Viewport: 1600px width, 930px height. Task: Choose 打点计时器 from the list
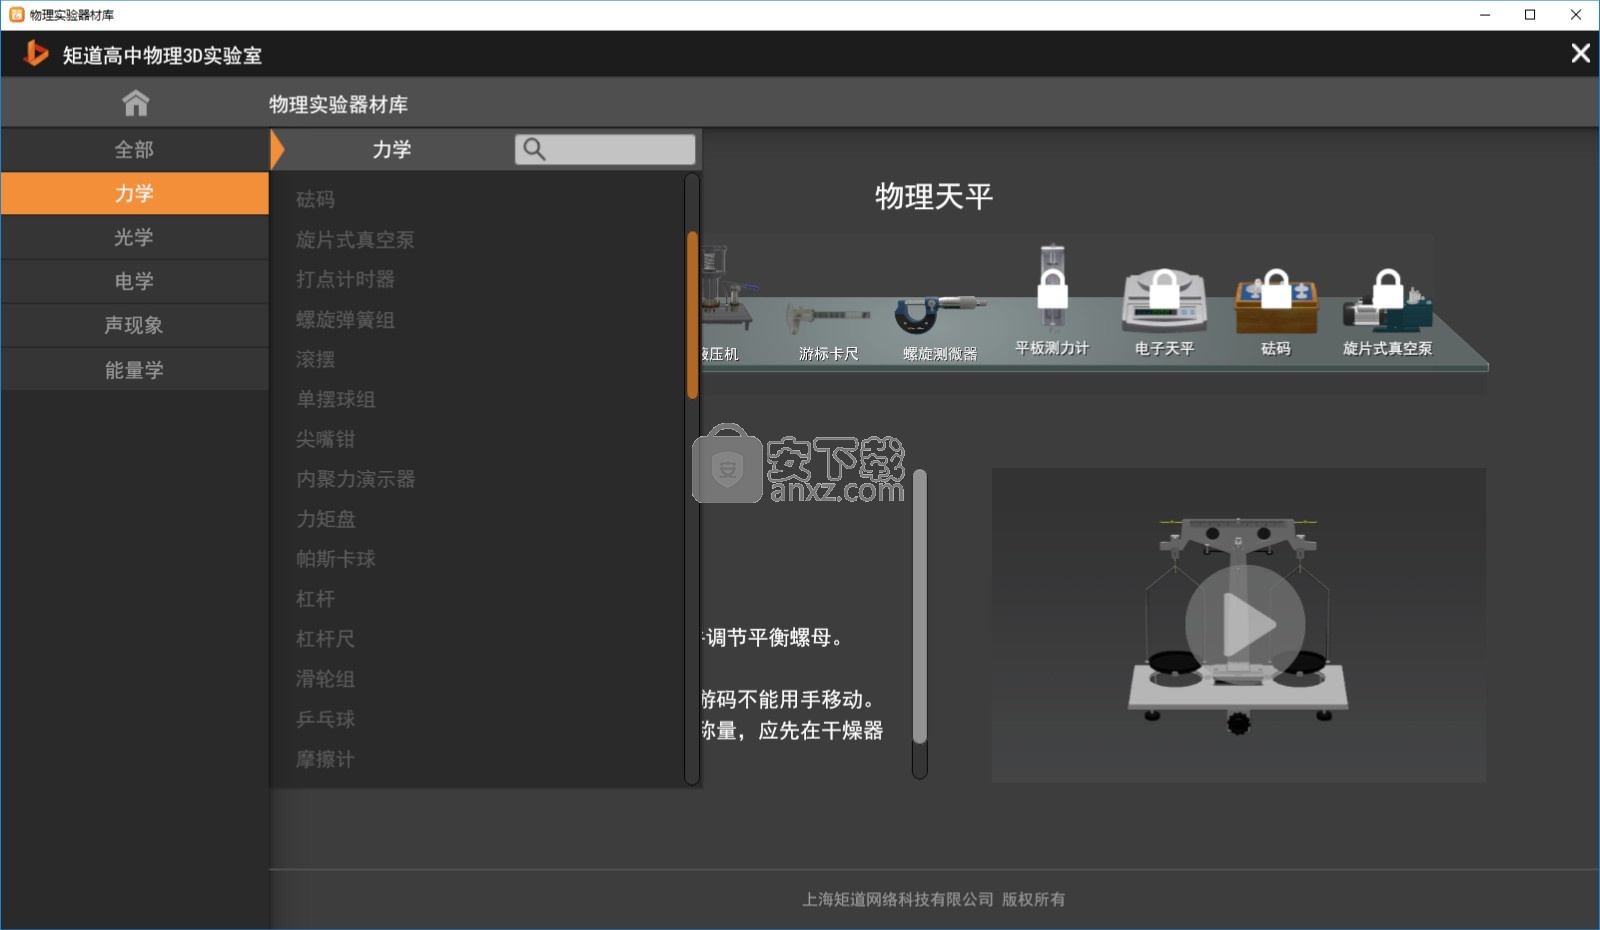tap(345, 279)
